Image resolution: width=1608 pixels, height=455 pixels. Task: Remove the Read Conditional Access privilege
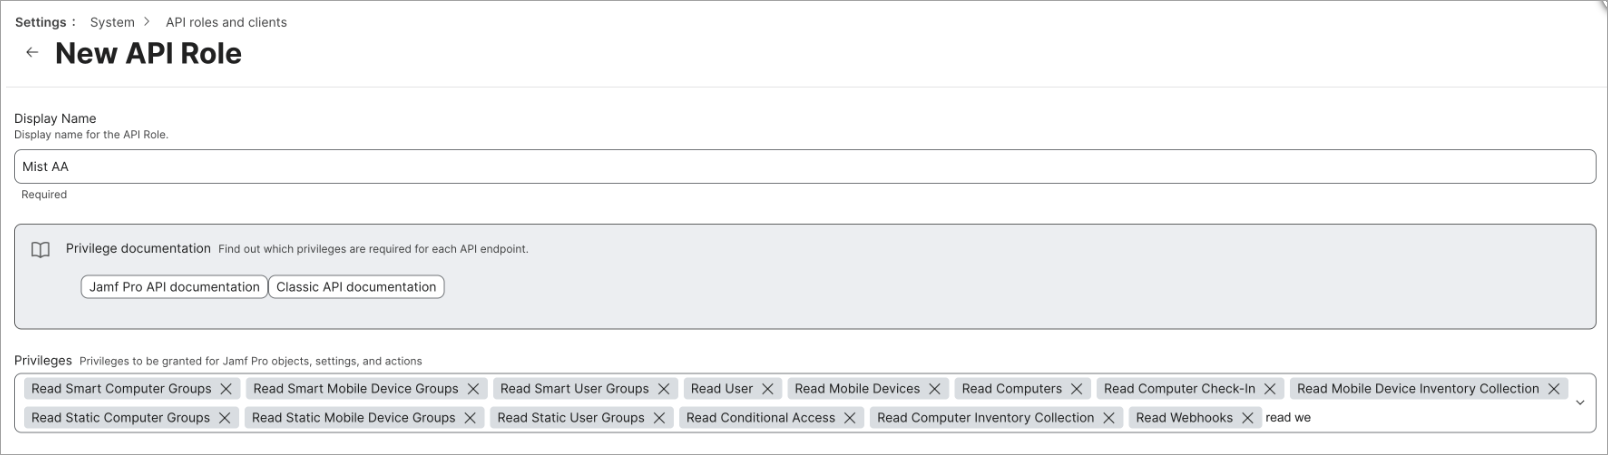[849, 418]
